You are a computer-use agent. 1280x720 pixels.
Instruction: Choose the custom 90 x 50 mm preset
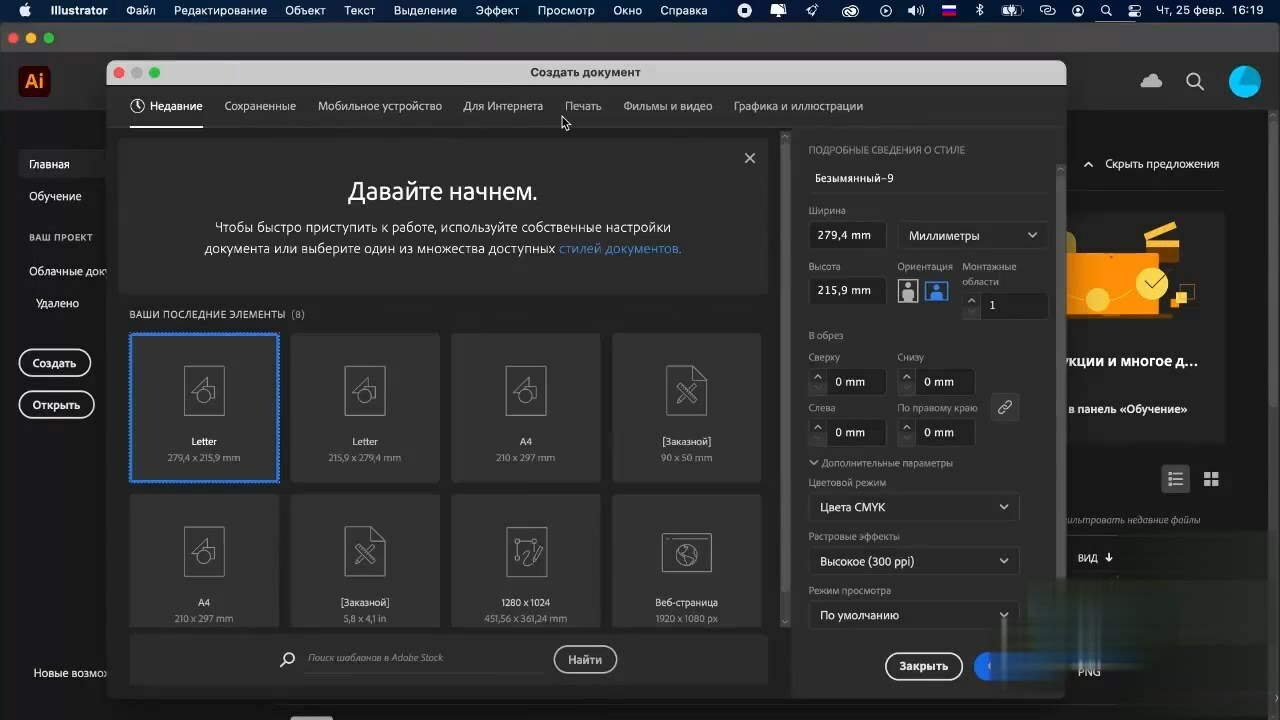(x=687, y=408)
